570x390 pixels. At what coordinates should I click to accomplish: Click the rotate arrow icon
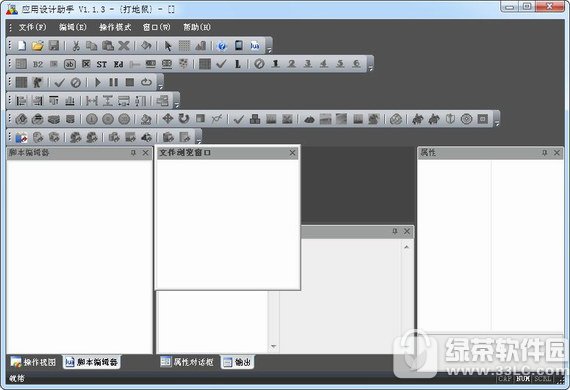point(184,118)
